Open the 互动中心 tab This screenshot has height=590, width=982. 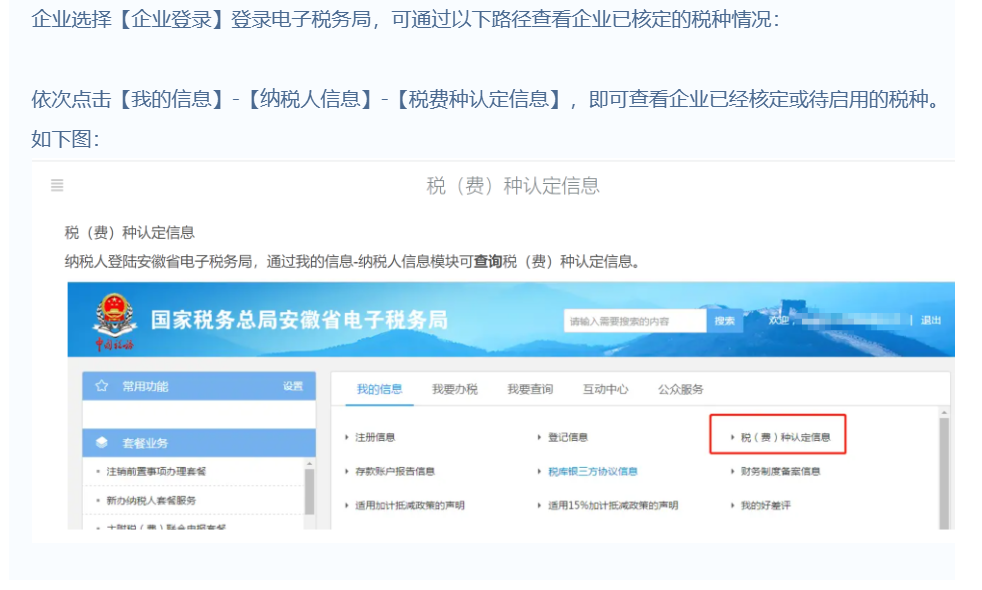click(605, 389)
